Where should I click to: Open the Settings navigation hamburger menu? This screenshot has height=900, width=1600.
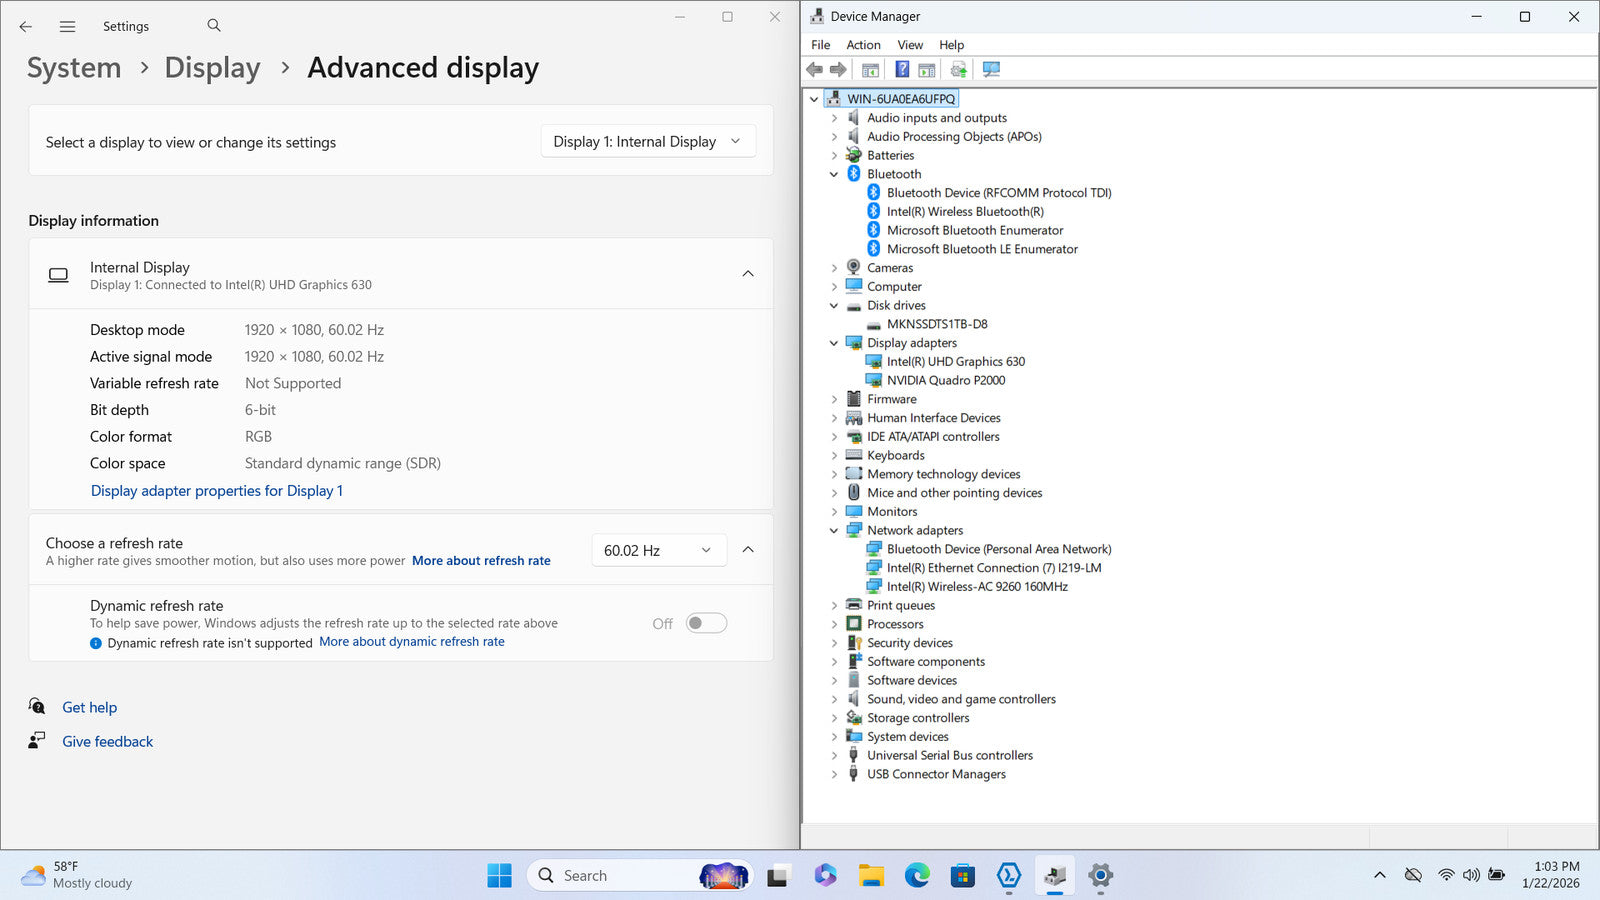[x=67, y=27]
